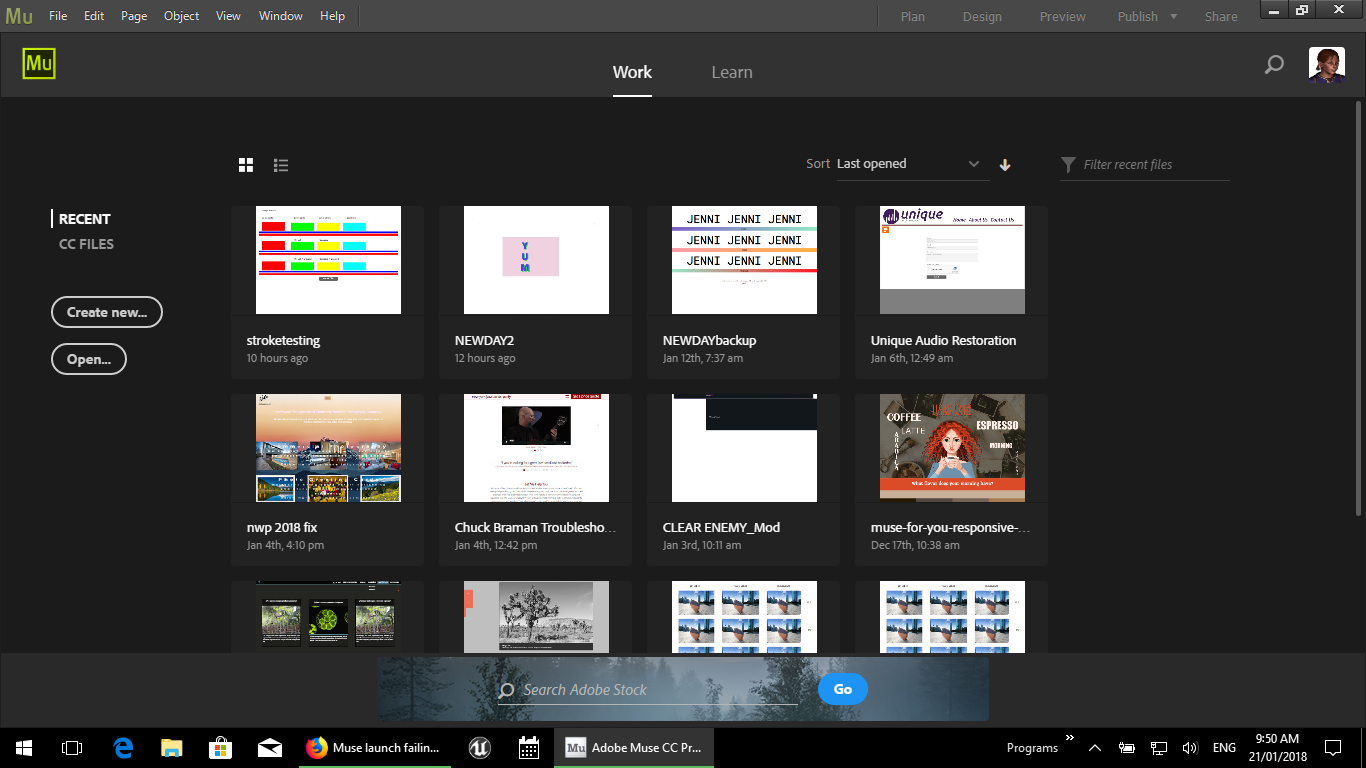
Task: Toggle sort direction arrow
Action: [1005, 165]
